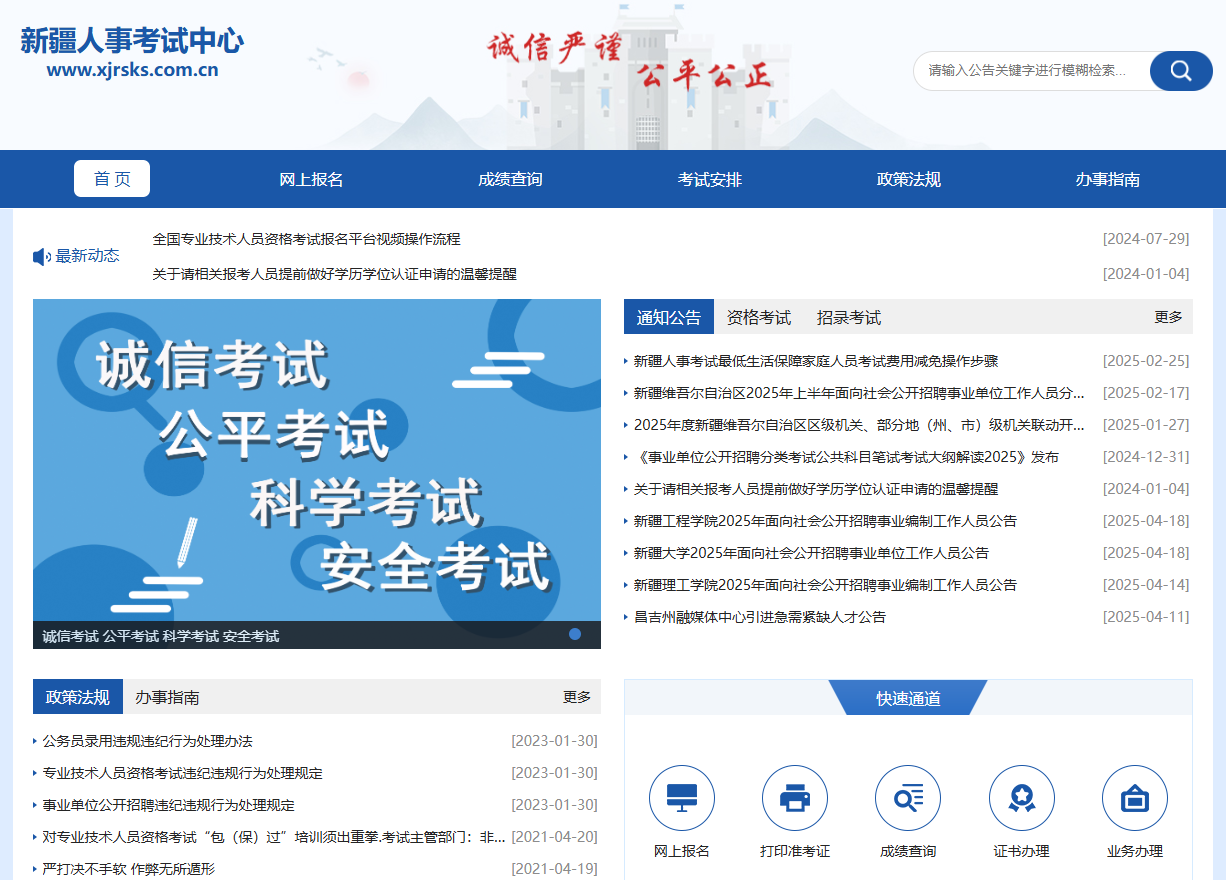Open 业务办理 briefcase icon

click(x=1135, y=798)
